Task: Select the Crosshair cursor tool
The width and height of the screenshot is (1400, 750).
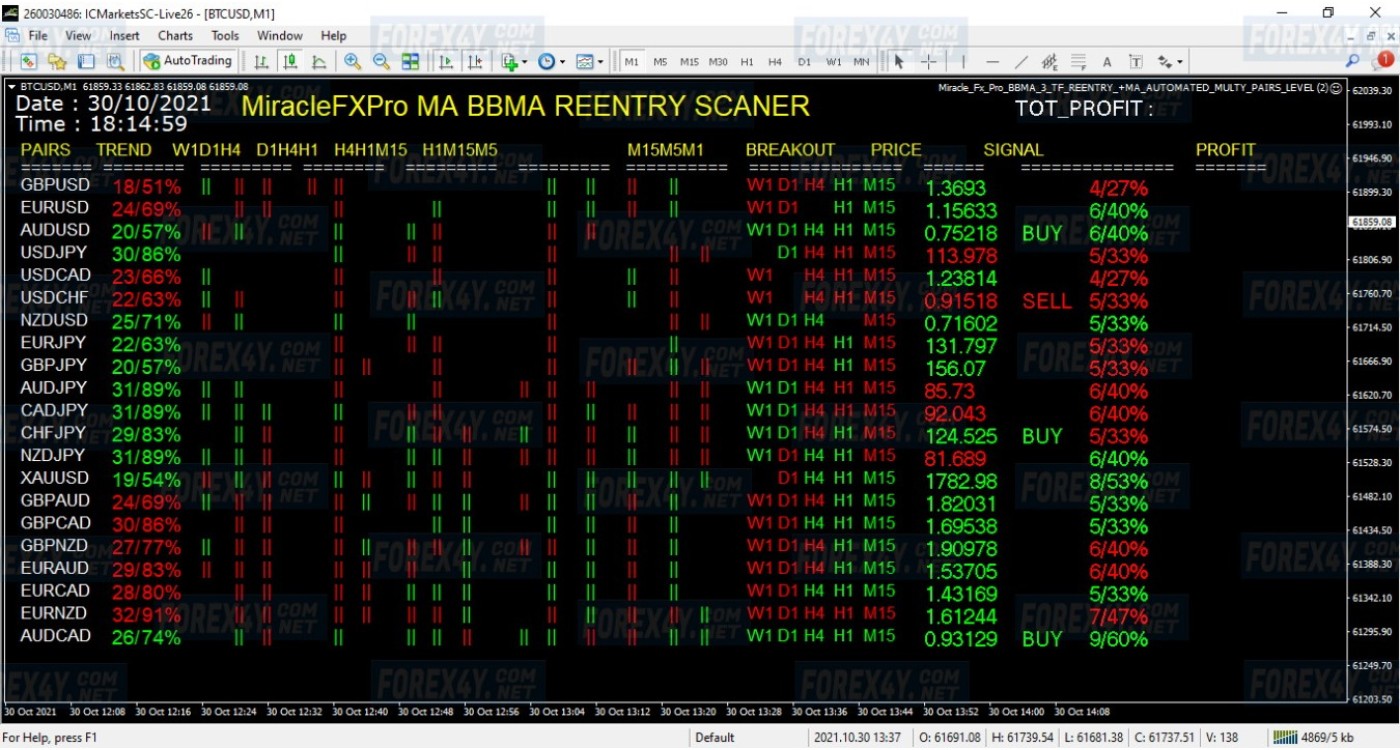Action: (928, 61)
